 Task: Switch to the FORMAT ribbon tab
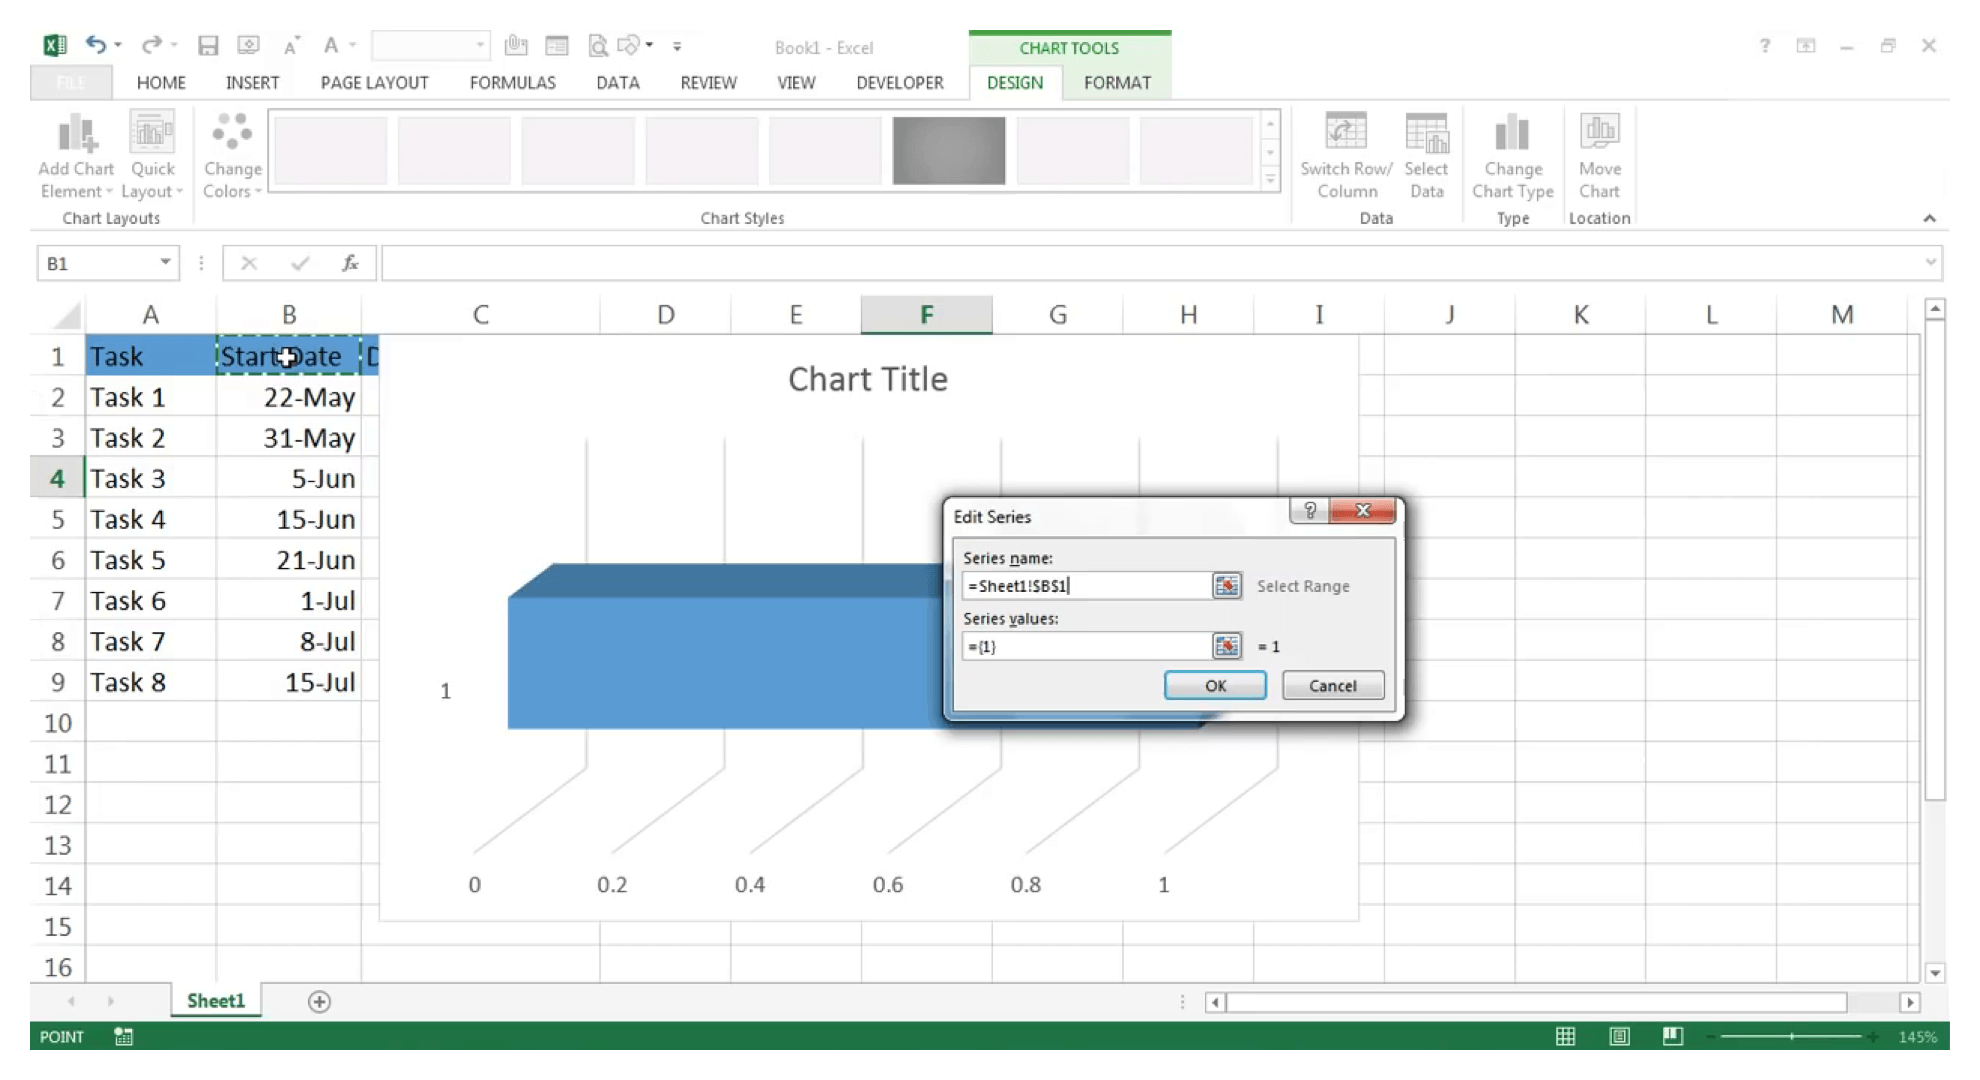tap(1117, 82)
